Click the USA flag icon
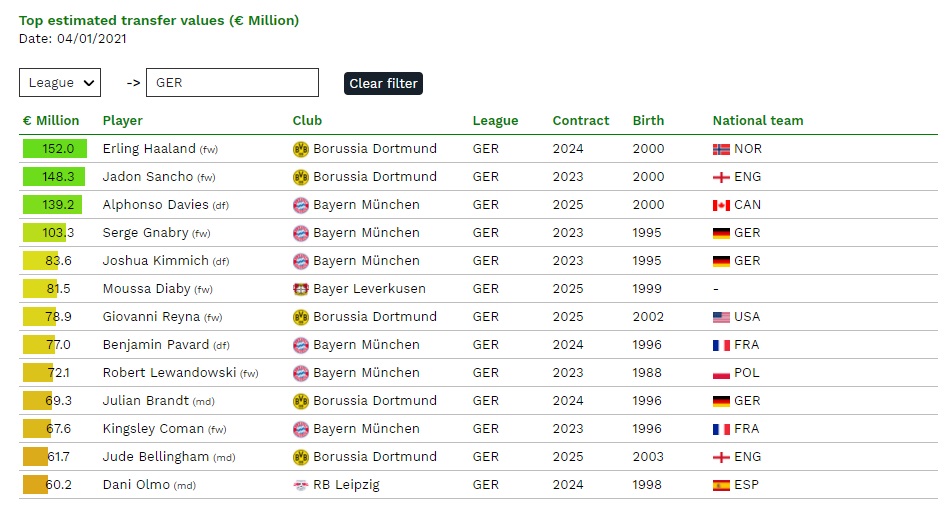Viewport: 948px width, 507px height. pyautogui.click(x=721, y=317)
